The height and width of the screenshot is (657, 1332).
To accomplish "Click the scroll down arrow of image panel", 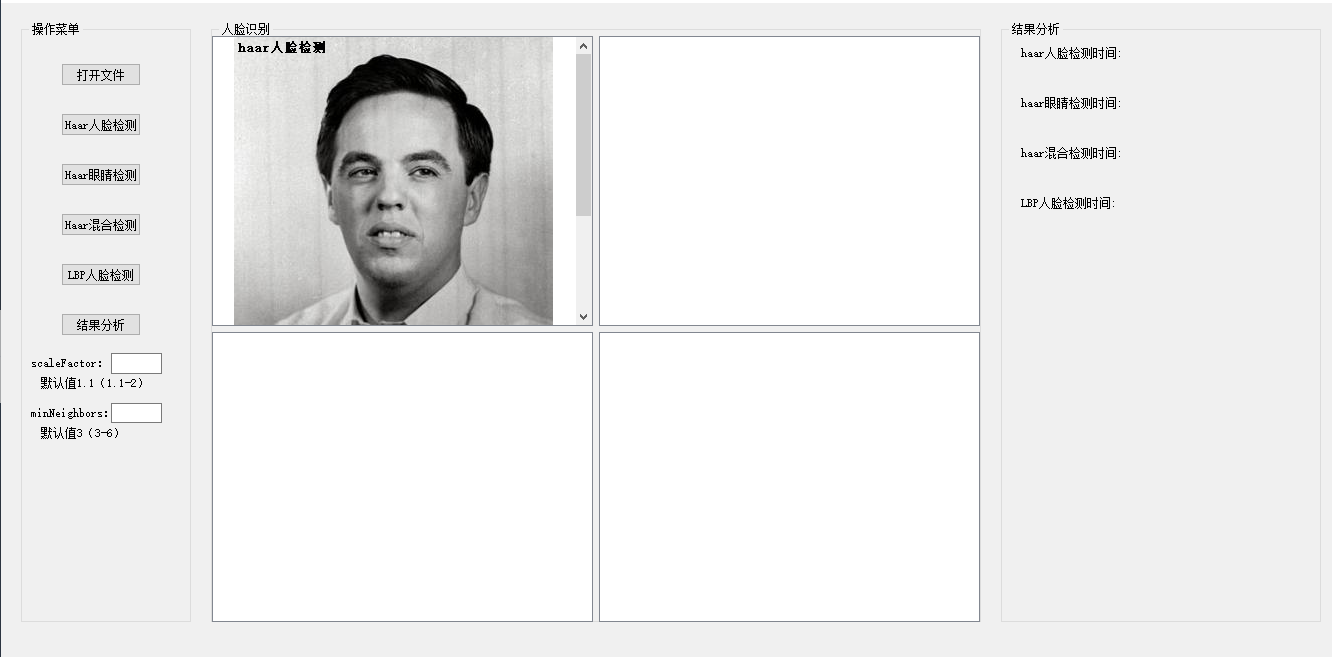I will pyautogui.click(x=584, y=316).
